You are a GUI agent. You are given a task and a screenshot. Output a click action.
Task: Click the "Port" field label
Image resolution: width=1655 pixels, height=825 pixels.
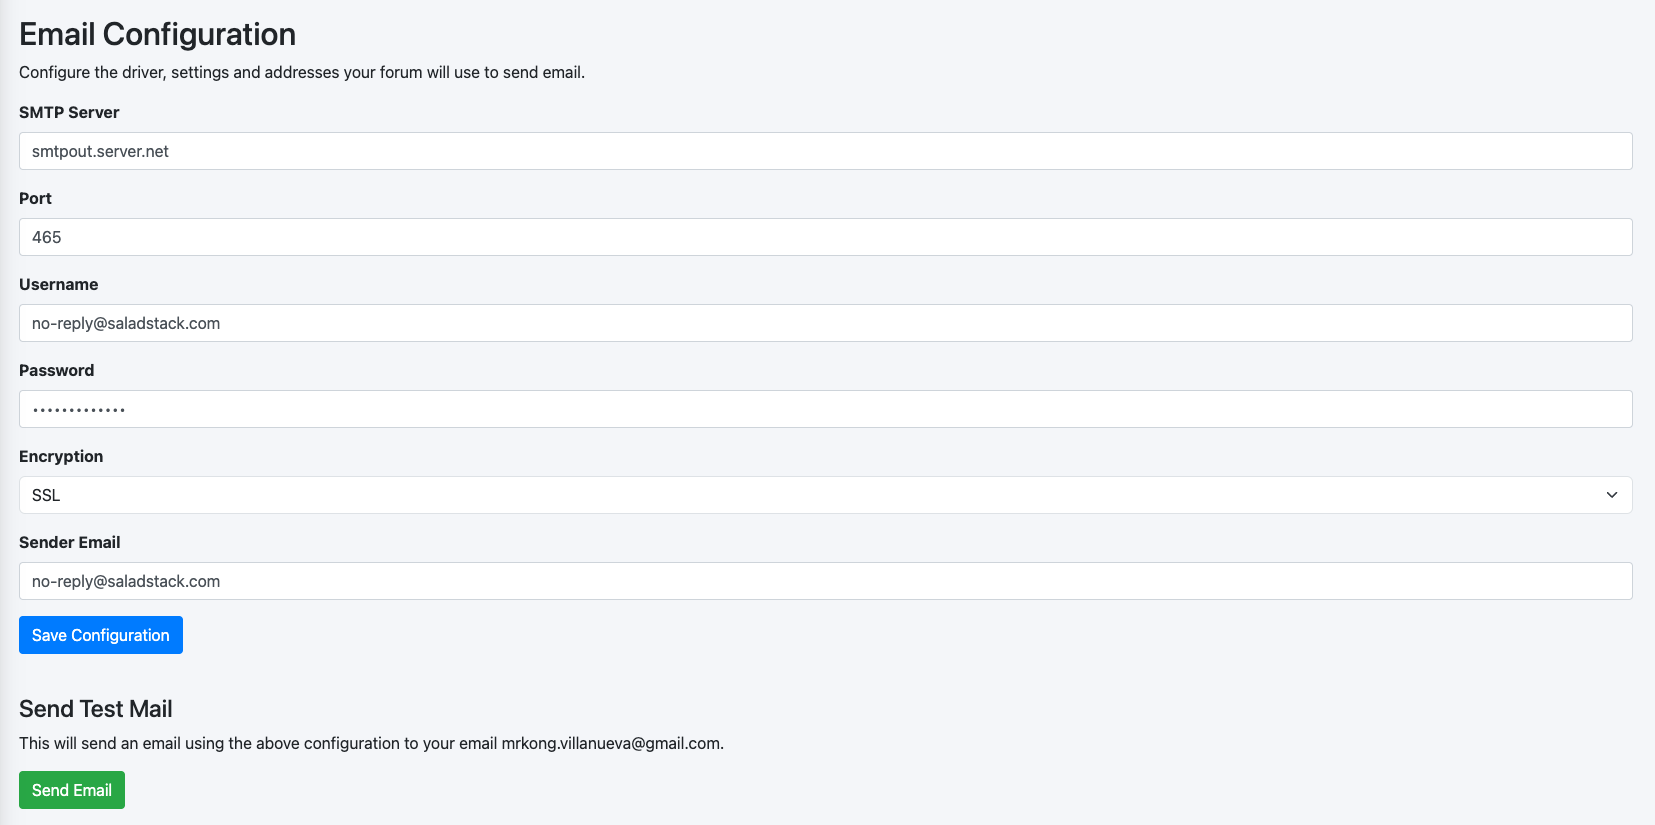pyautogui.click(x=35, y=198)
